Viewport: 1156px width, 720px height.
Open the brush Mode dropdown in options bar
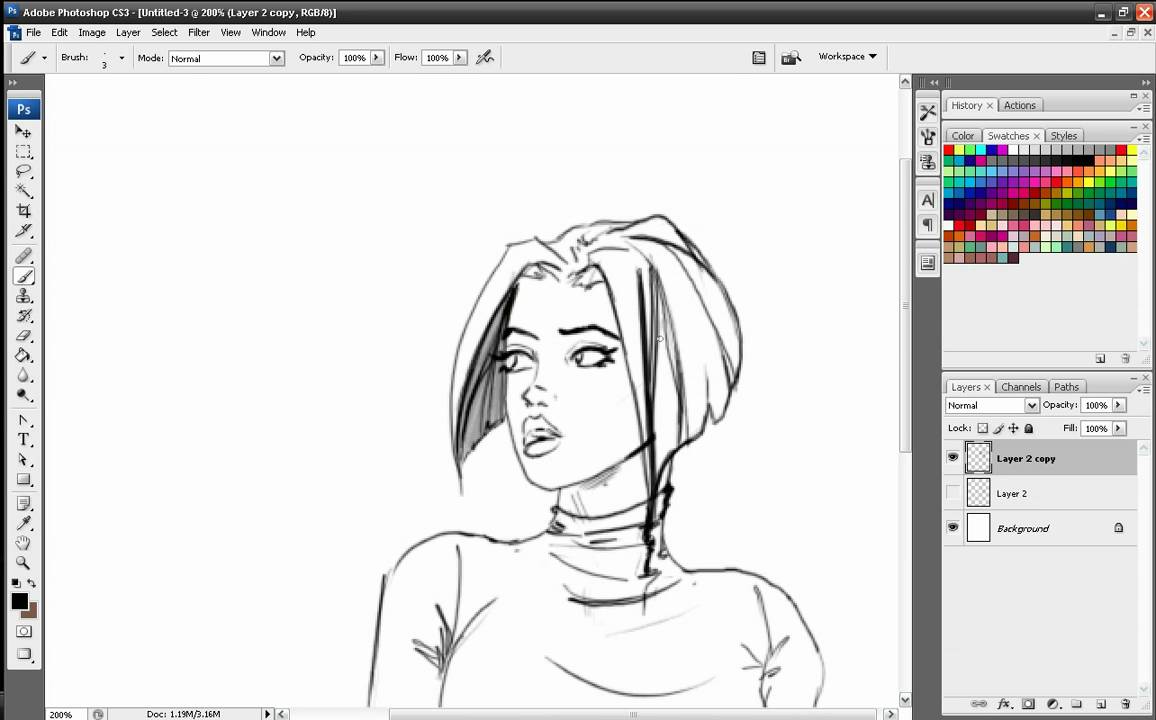click(276, 58)
